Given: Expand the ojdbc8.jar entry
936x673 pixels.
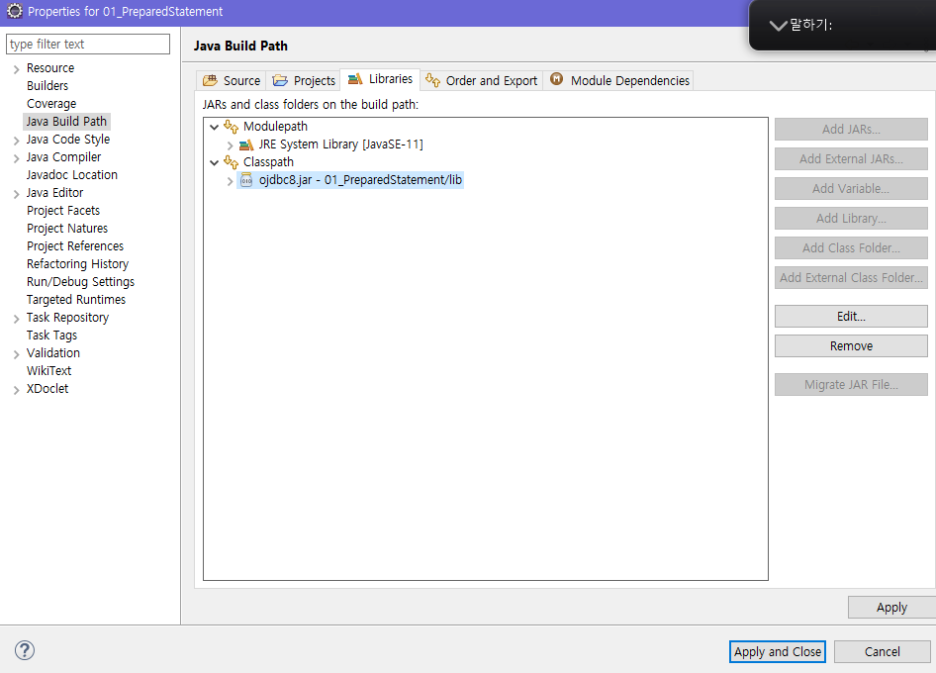Looking at the screenshot, I should point(230,181).
